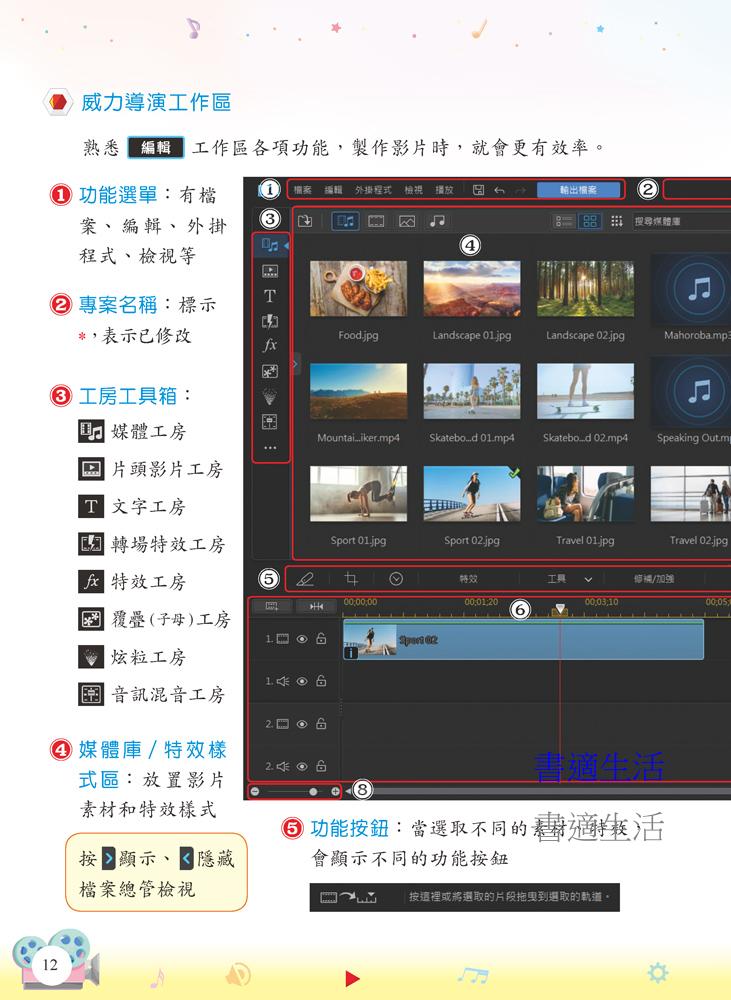The height and width of the screenshot is (1000, 731).
Task: Open the Audio Mixing Room icon in the app sidebar
Action: click(x=270, y=422)
